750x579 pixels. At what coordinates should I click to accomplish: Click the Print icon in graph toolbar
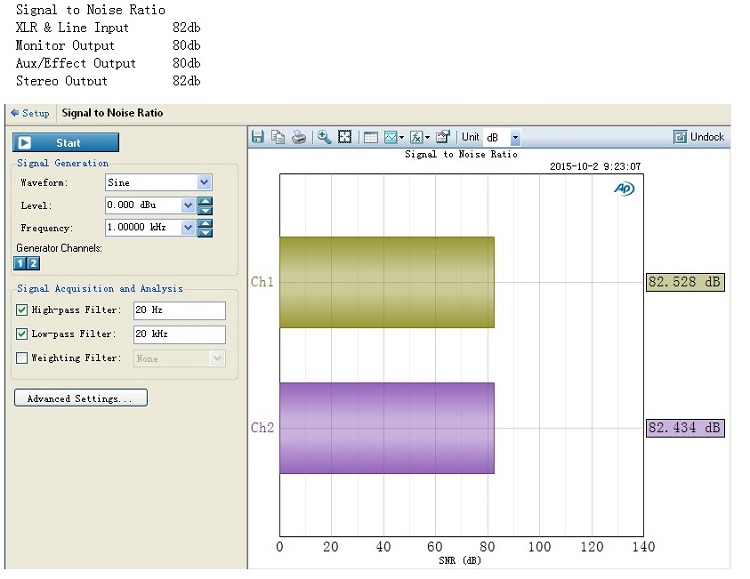pos(298,137)
